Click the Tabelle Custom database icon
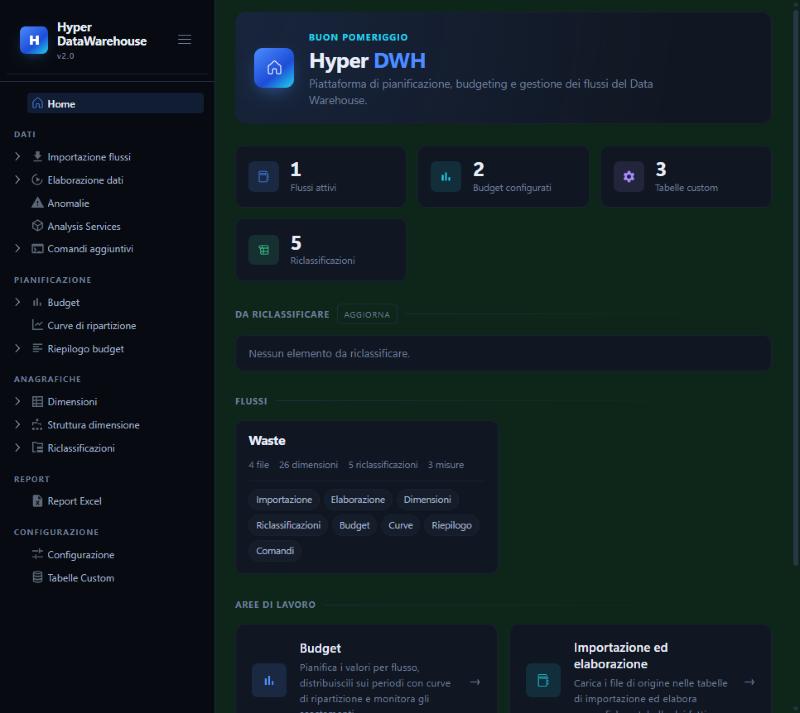This screenshot has width=800, height=713. (37, 577)
